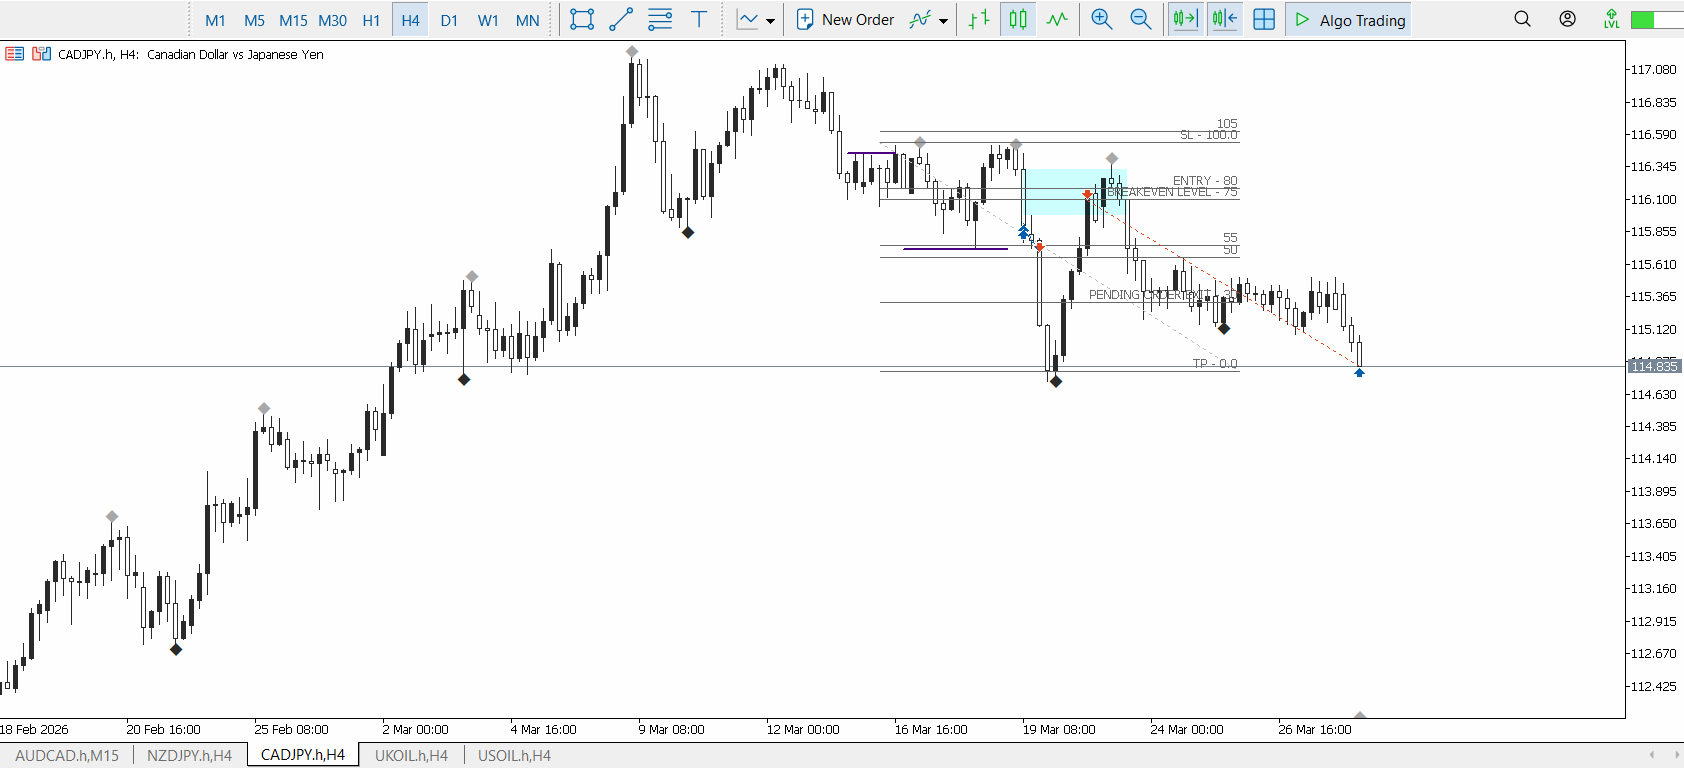This screenshot has height=768, width=1684.
Task: Switch to M1 timeframe
Action: [215, 20]
